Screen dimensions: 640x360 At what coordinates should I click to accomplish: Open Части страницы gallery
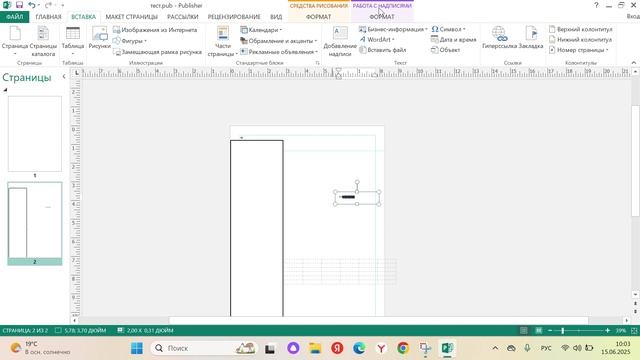(222, 41)
